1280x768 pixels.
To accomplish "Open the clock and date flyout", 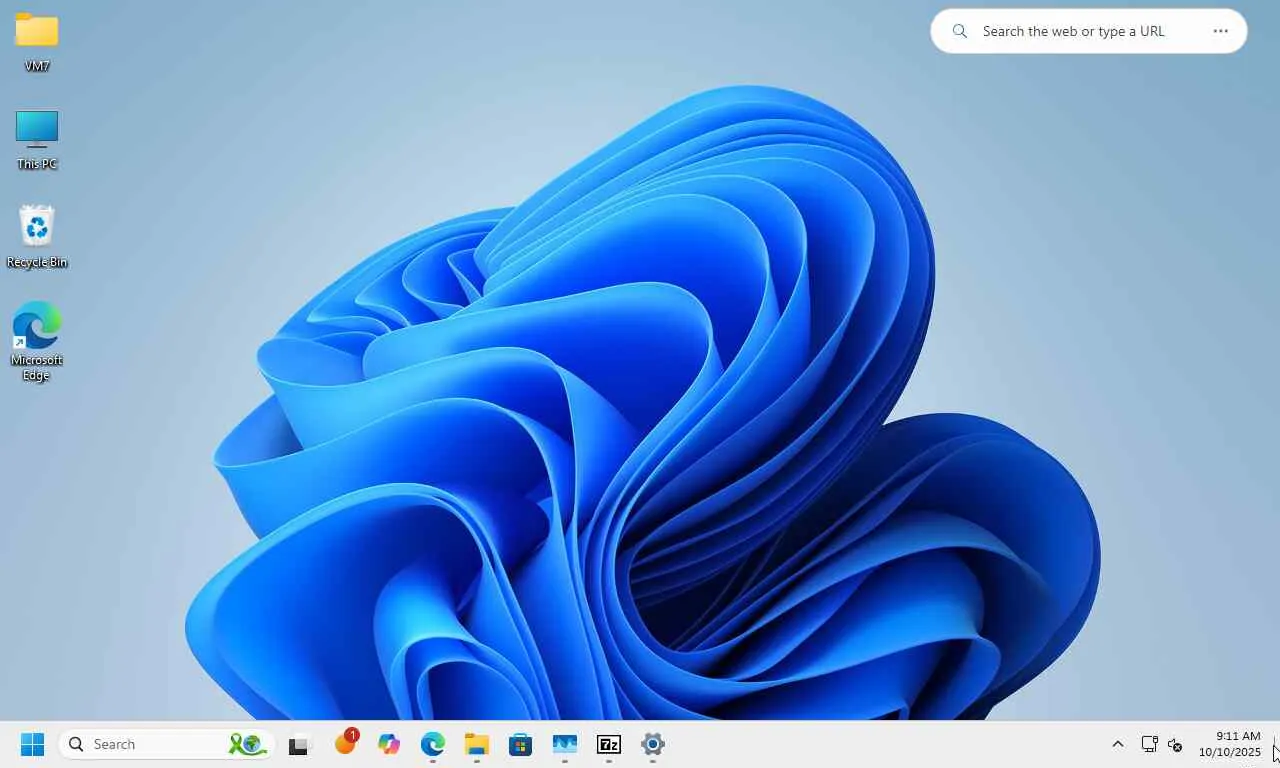I will pyautogui.click(x=1231, y=744).
